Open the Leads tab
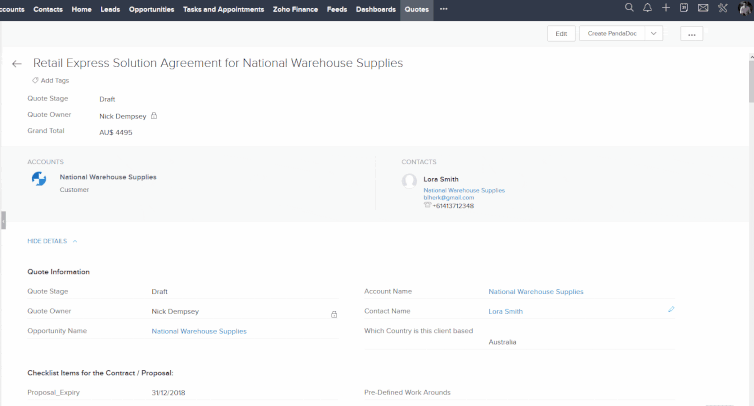754x406 pixels. pyautogui.click(x=110, y=9)
